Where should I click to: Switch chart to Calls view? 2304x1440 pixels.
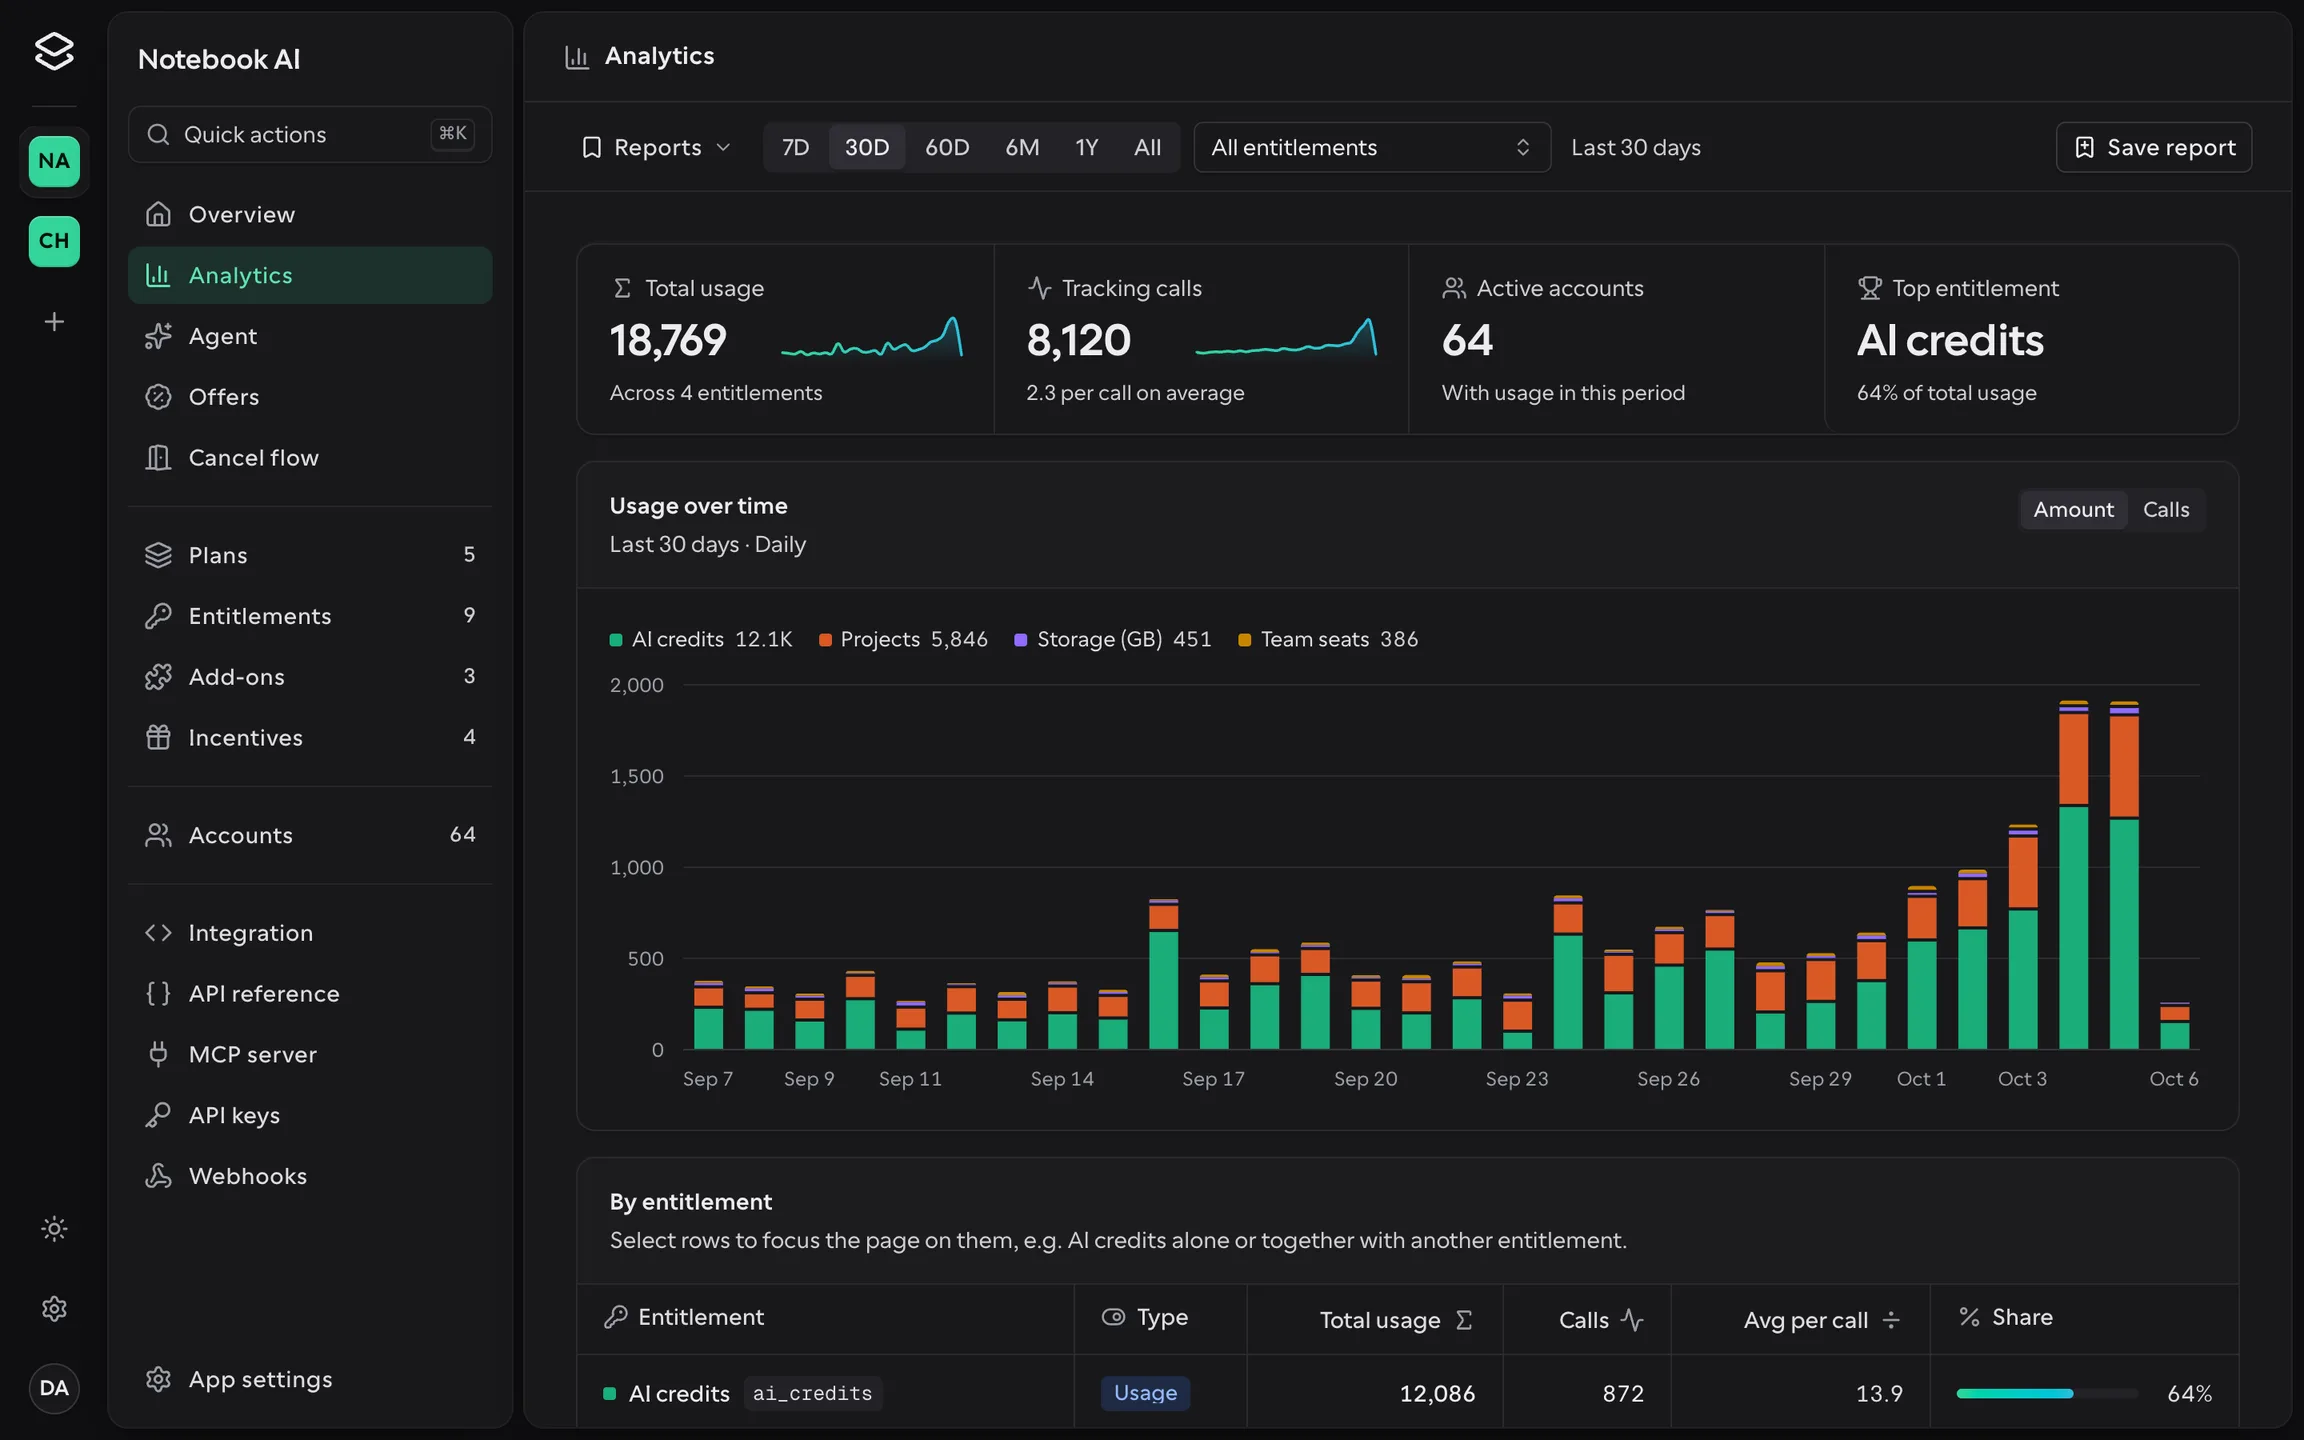click(x=2166, y=510)
